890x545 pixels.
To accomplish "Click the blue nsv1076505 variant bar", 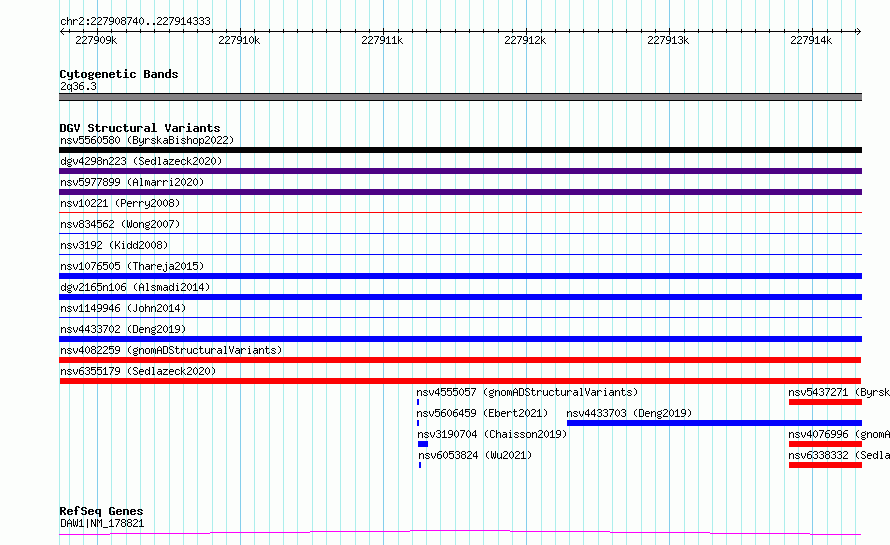I will pyautogui.click(x=460, y=276).
